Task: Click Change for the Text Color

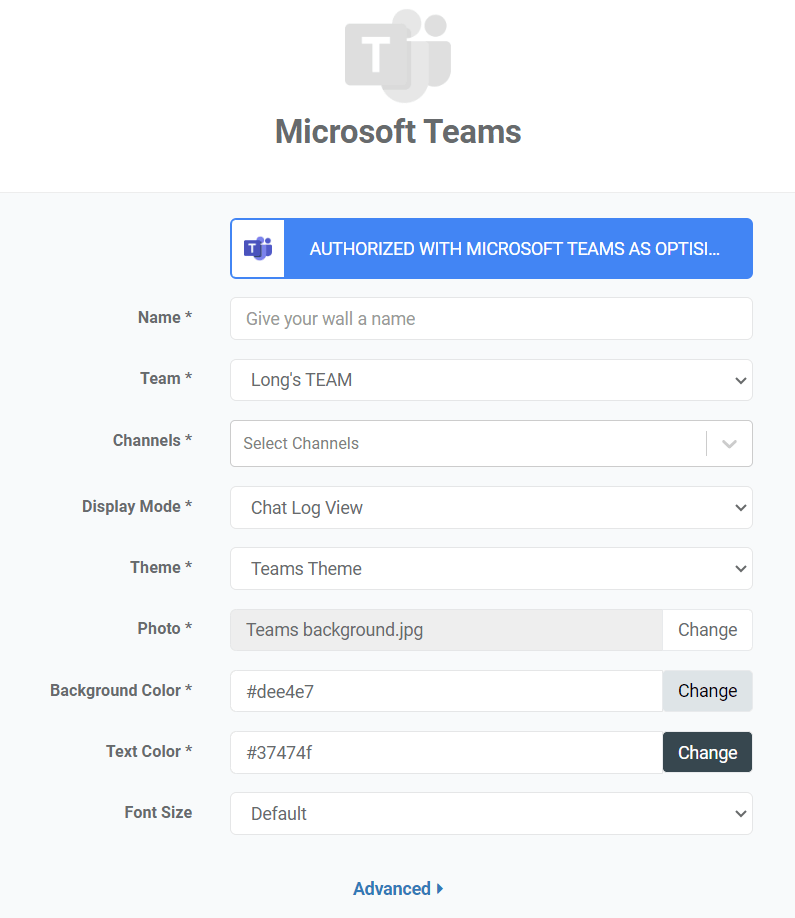Action: pyautogui.click(x=707, y=752)
